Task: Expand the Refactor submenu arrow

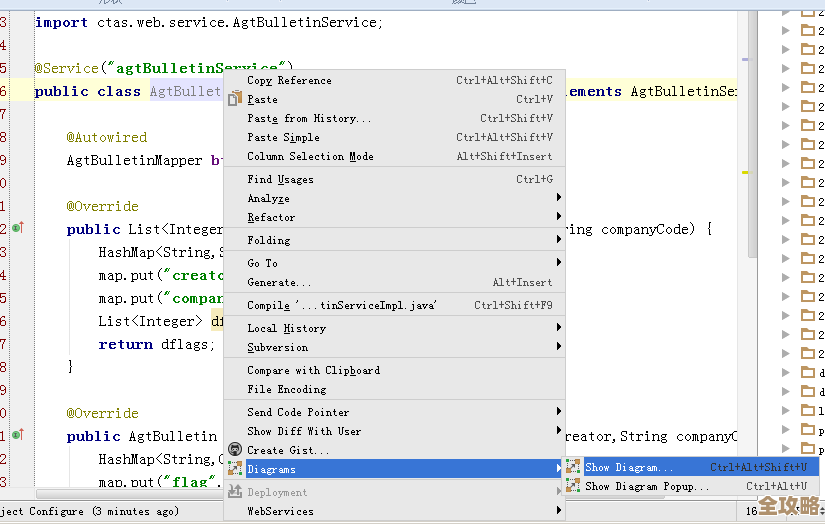Action: (559, 217)
